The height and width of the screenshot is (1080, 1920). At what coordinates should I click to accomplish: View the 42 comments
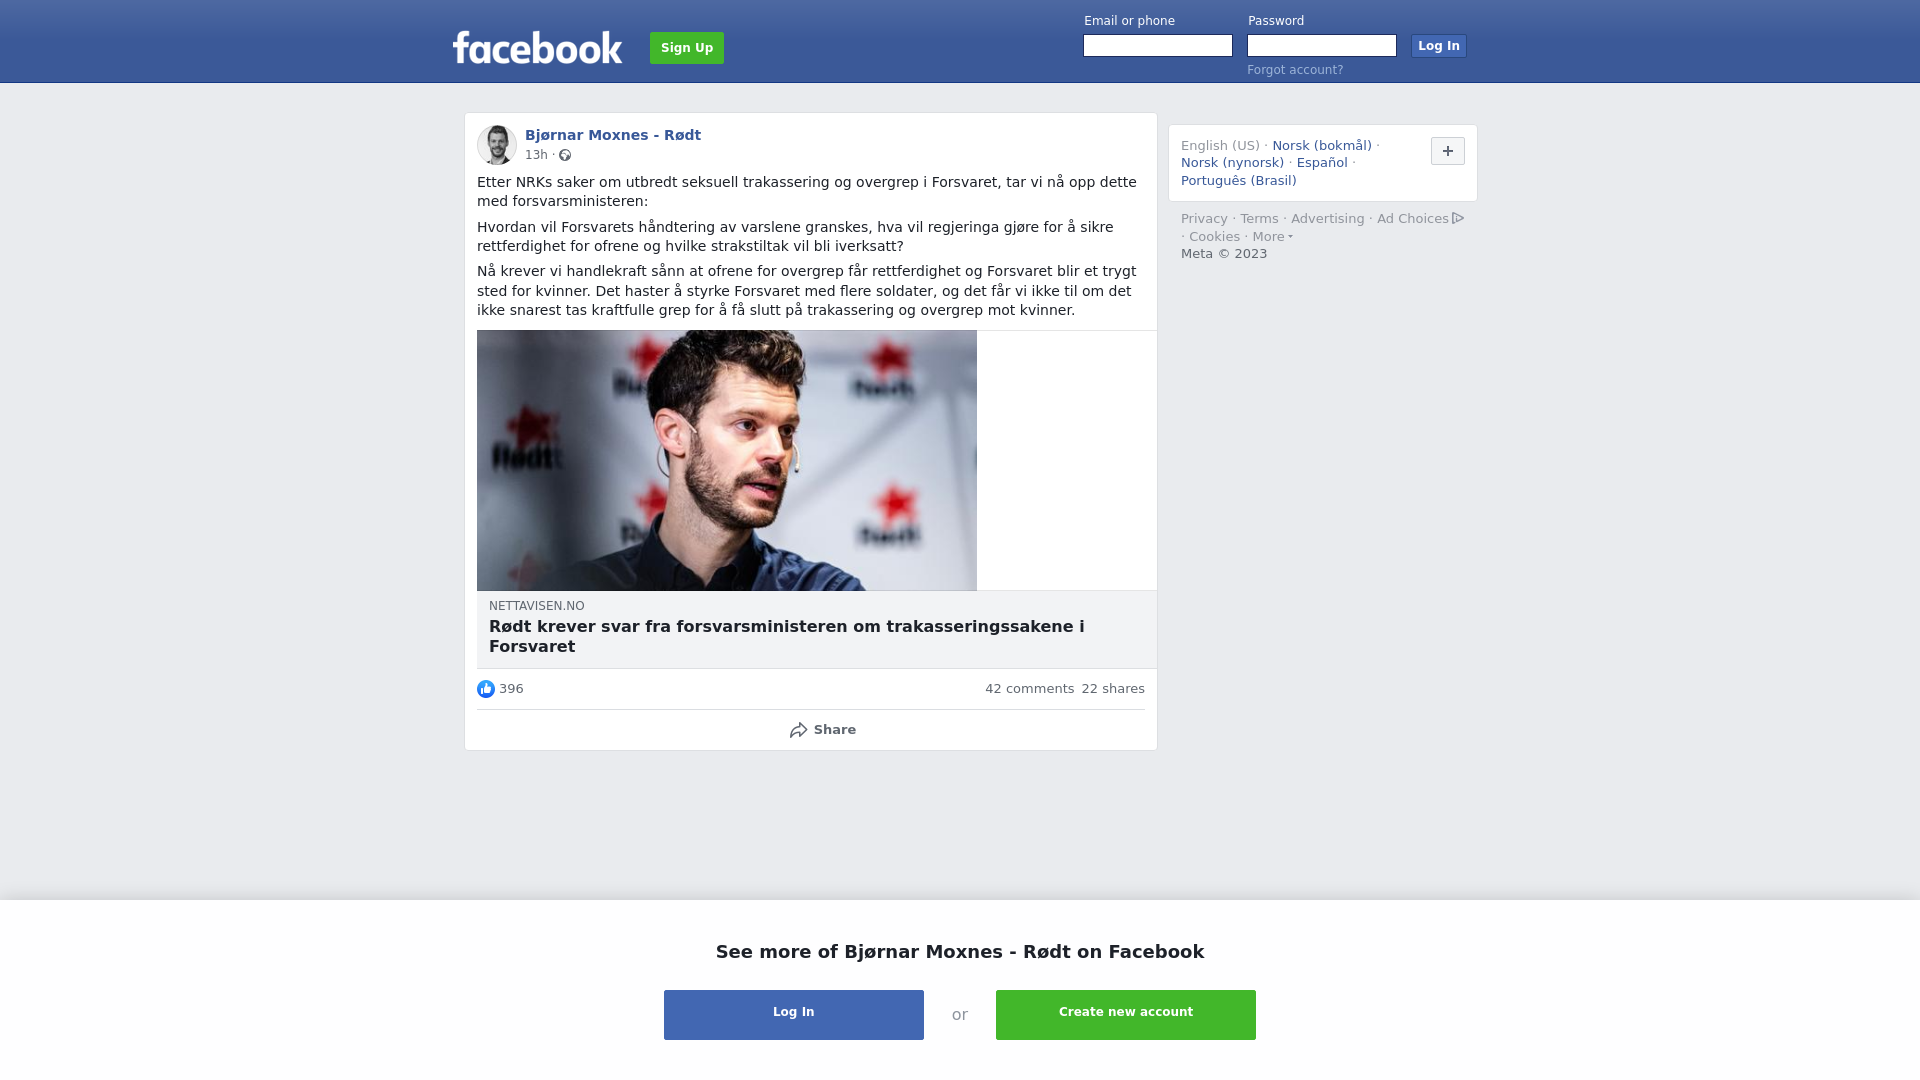pyautogui.click(x=1029, y=689)
